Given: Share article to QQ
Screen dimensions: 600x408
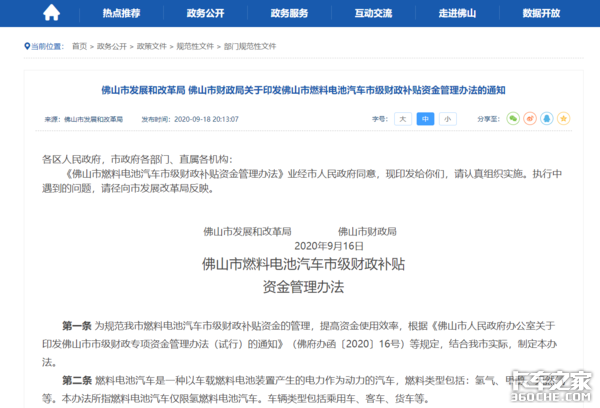Looking at the screenshot, I should click(547, 118).
